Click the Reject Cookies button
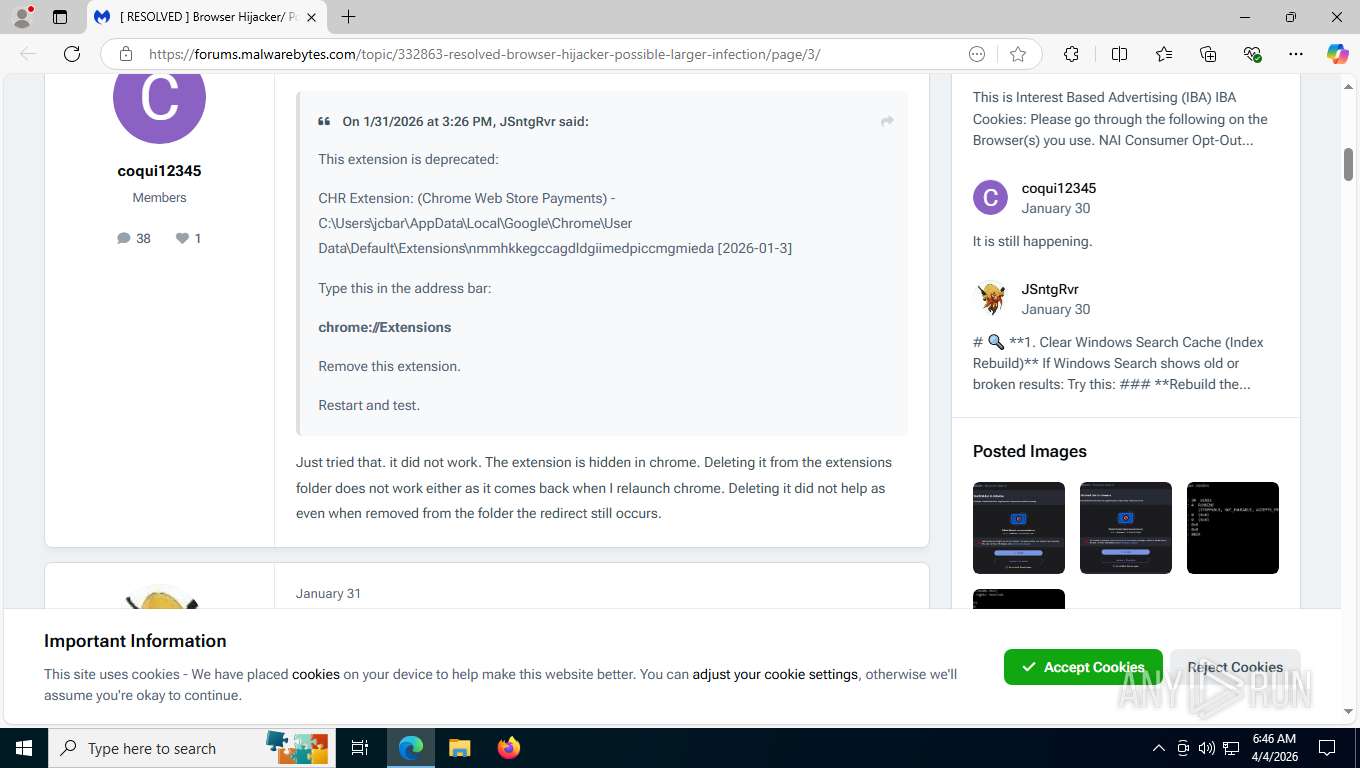 point(1235,667)
